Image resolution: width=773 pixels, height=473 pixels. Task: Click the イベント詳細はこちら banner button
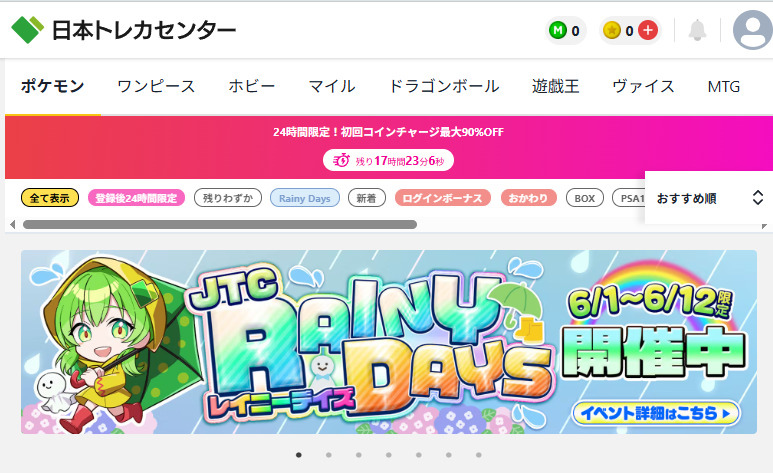[x=656, y=413]
